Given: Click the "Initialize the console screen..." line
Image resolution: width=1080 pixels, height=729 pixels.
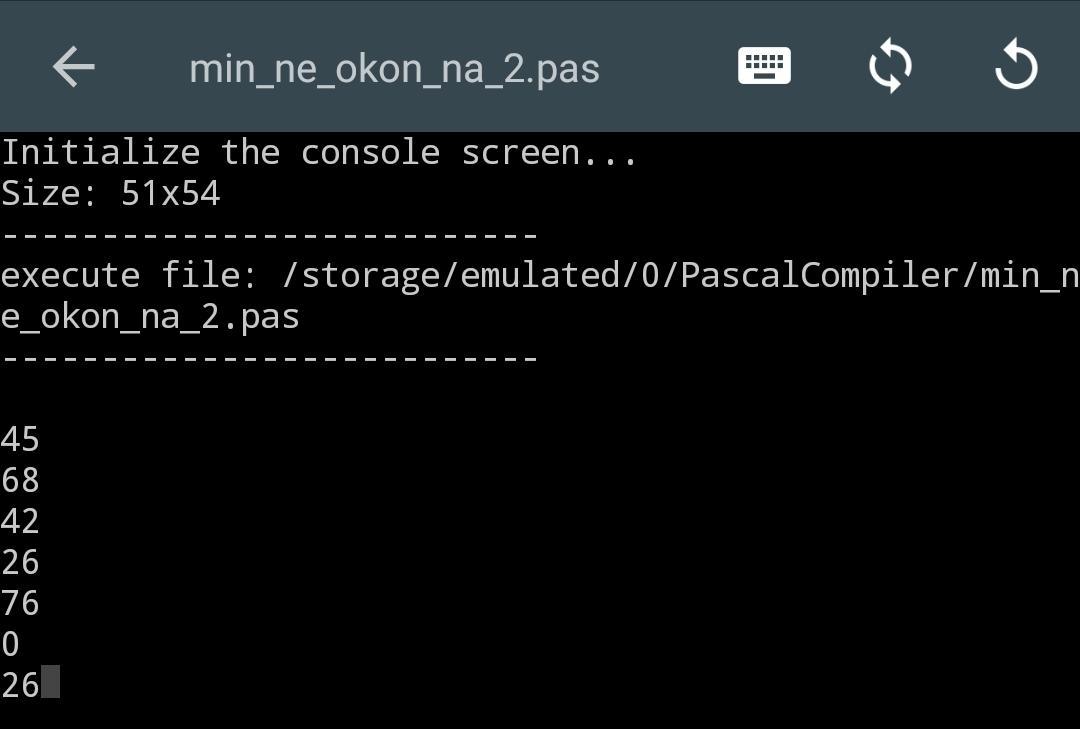Looking at the screenshot, I should [x=319, y=153].
